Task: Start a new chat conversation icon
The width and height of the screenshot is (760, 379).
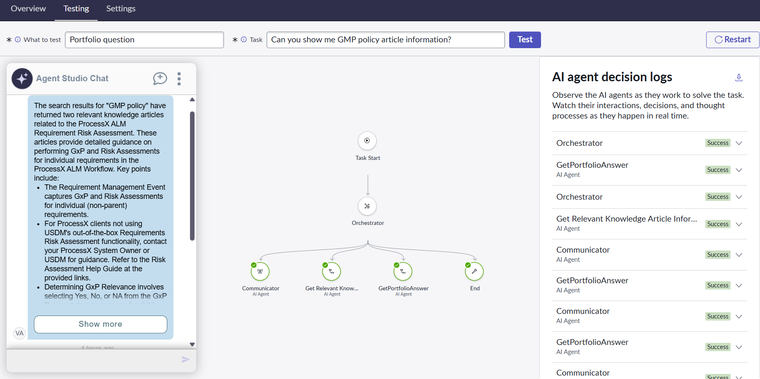Action: pyautogui.click(x=160, y=79)
